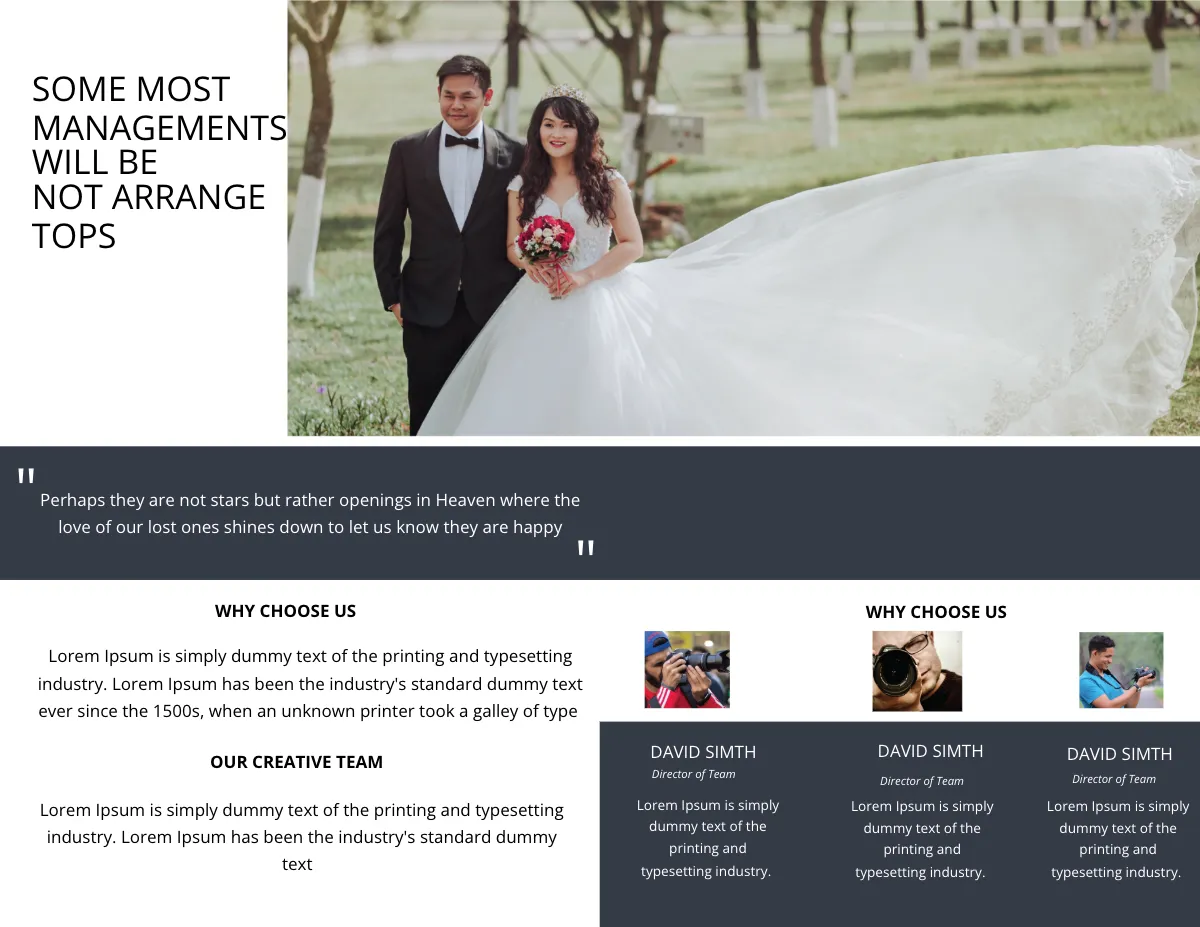Select the rightmost team member description text
The height and width of the screenshot is (927, 1200).
[x=1117, y=838]
